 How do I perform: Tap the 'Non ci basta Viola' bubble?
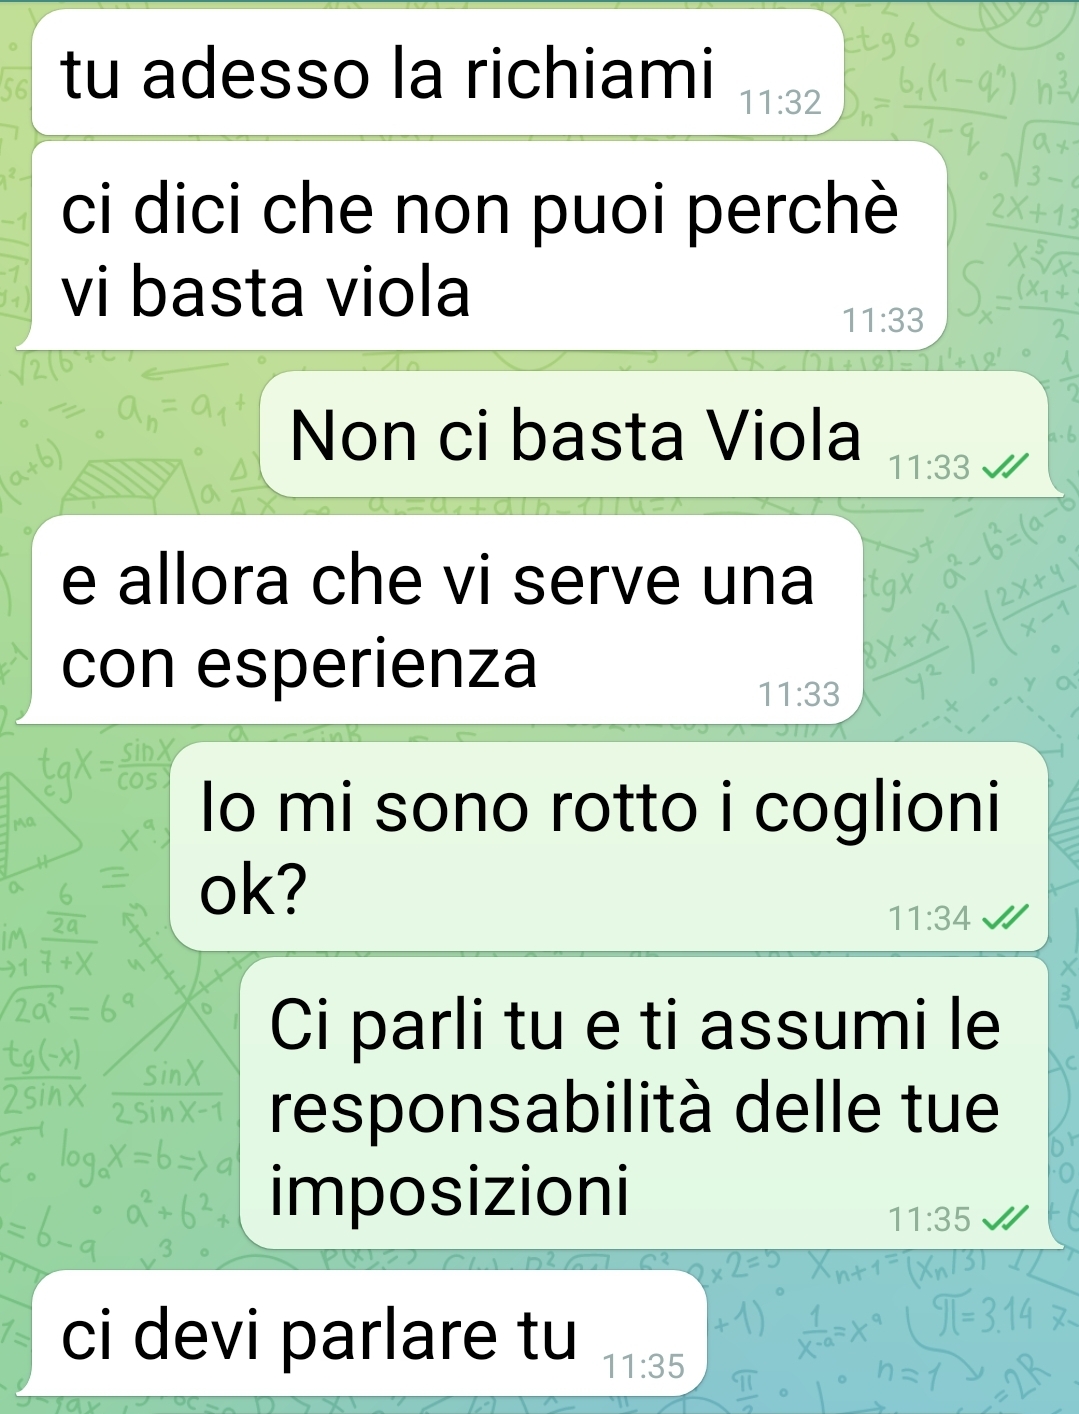pos(654,434)
